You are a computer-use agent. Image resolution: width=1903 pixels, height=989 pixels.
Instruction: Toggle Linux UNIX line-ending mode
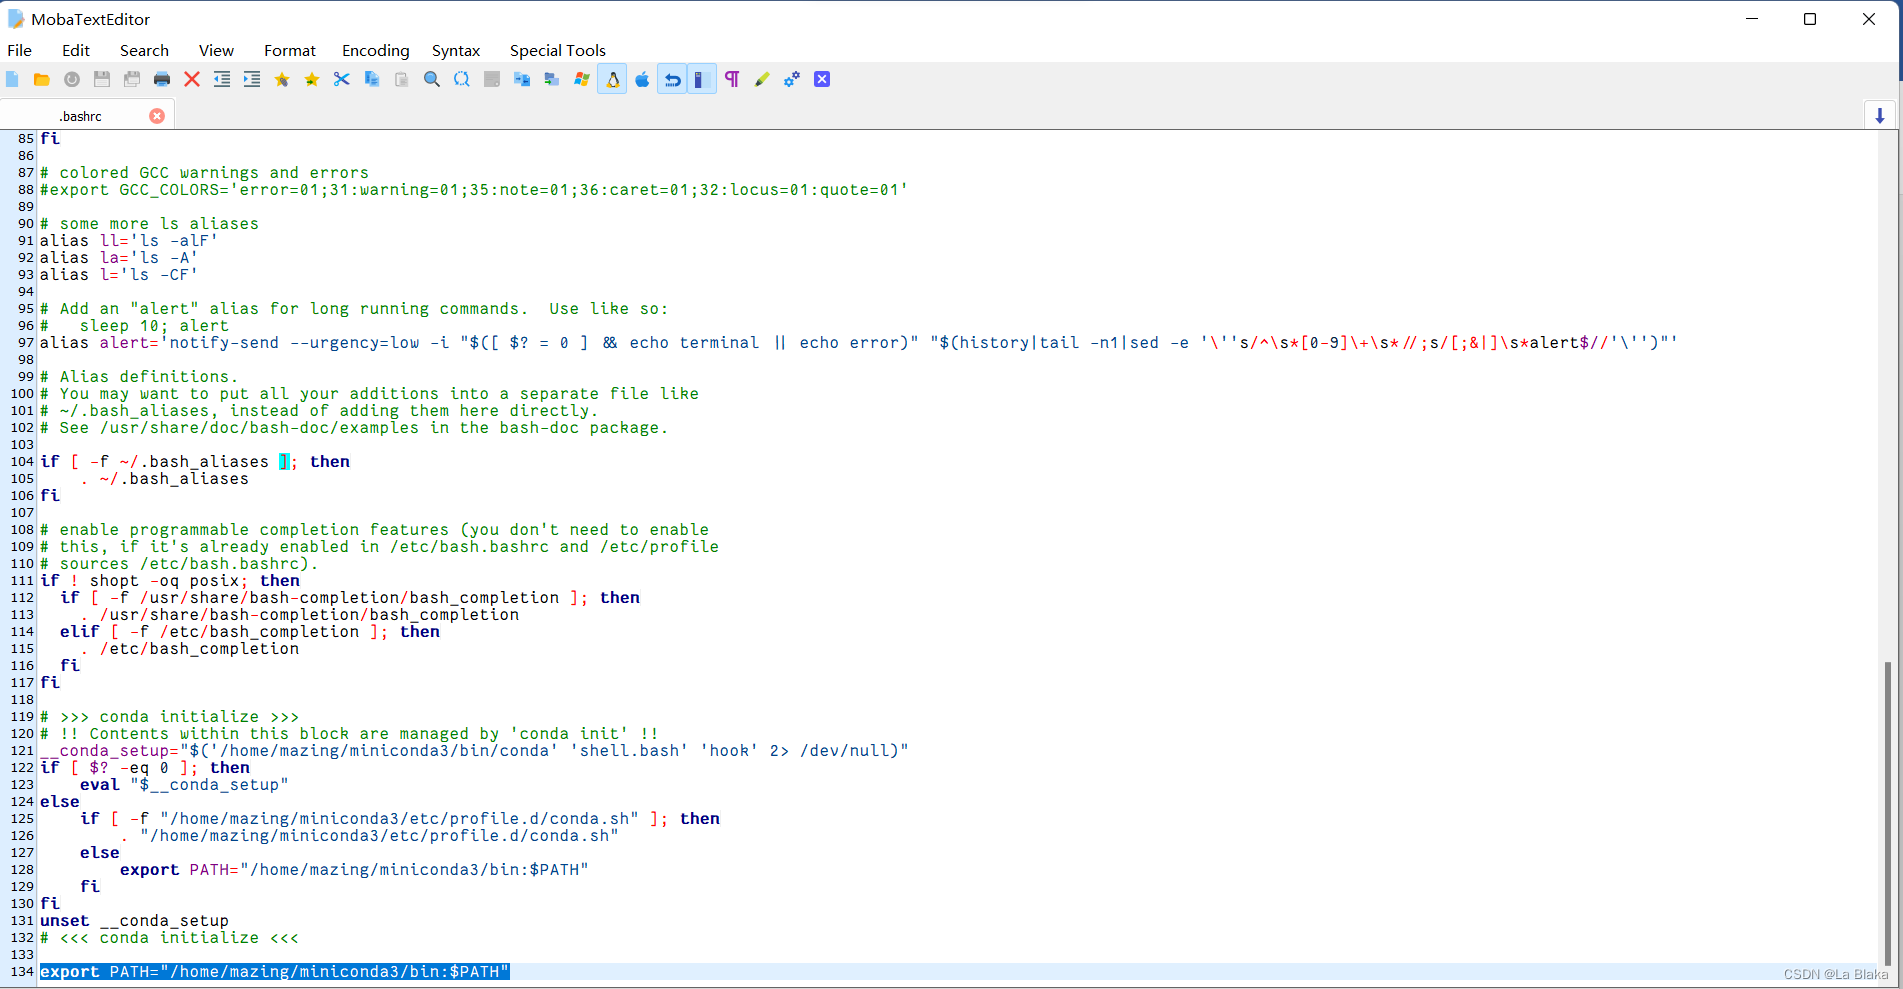point(612,79)
